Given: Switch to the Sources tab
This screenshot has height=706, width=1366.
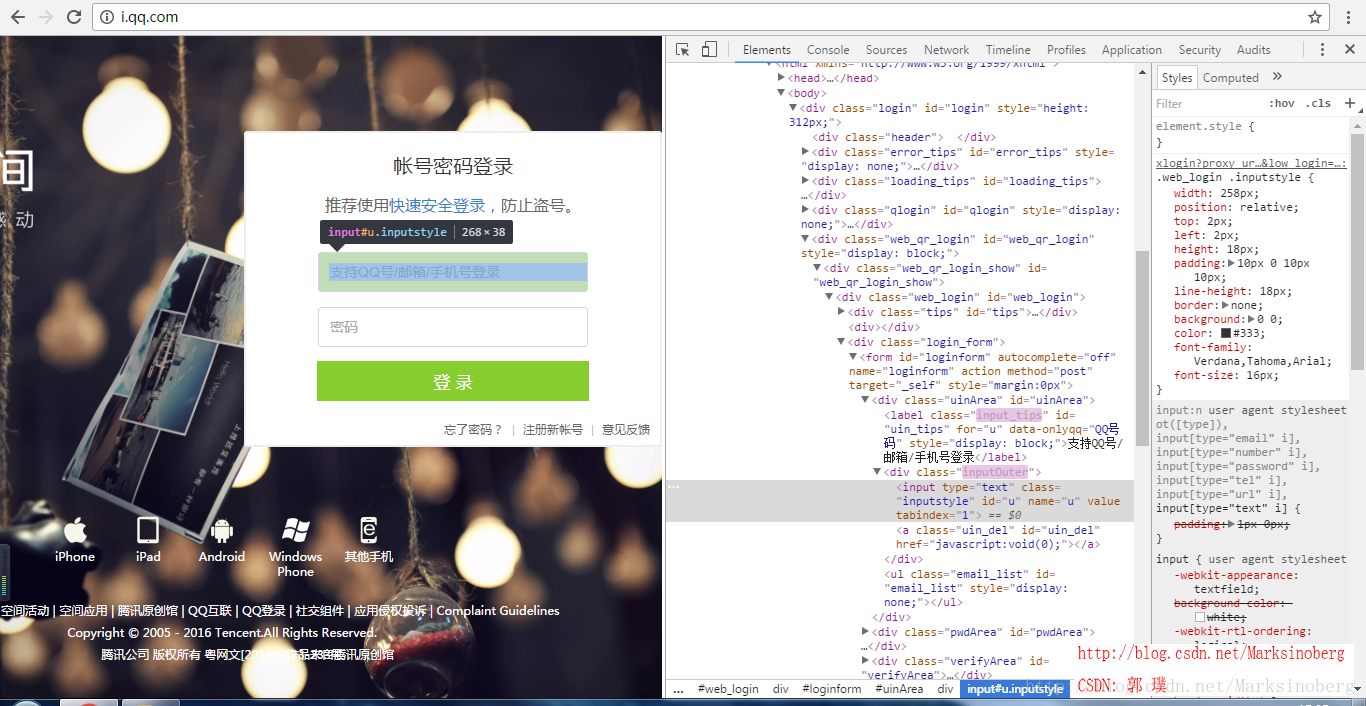Looking at the screenshot, I should click(x=886, y=50).
